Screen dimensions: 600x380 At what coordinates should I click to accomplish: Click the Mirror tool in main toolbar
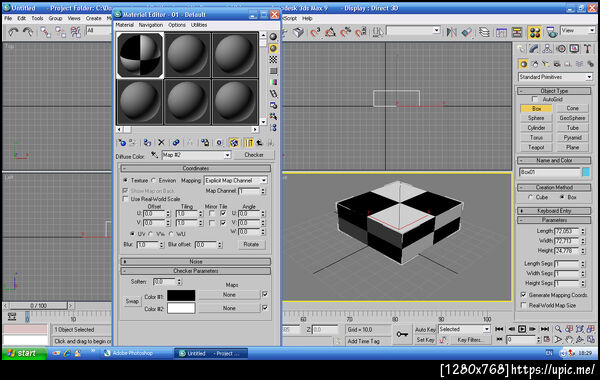click(452, 32)
